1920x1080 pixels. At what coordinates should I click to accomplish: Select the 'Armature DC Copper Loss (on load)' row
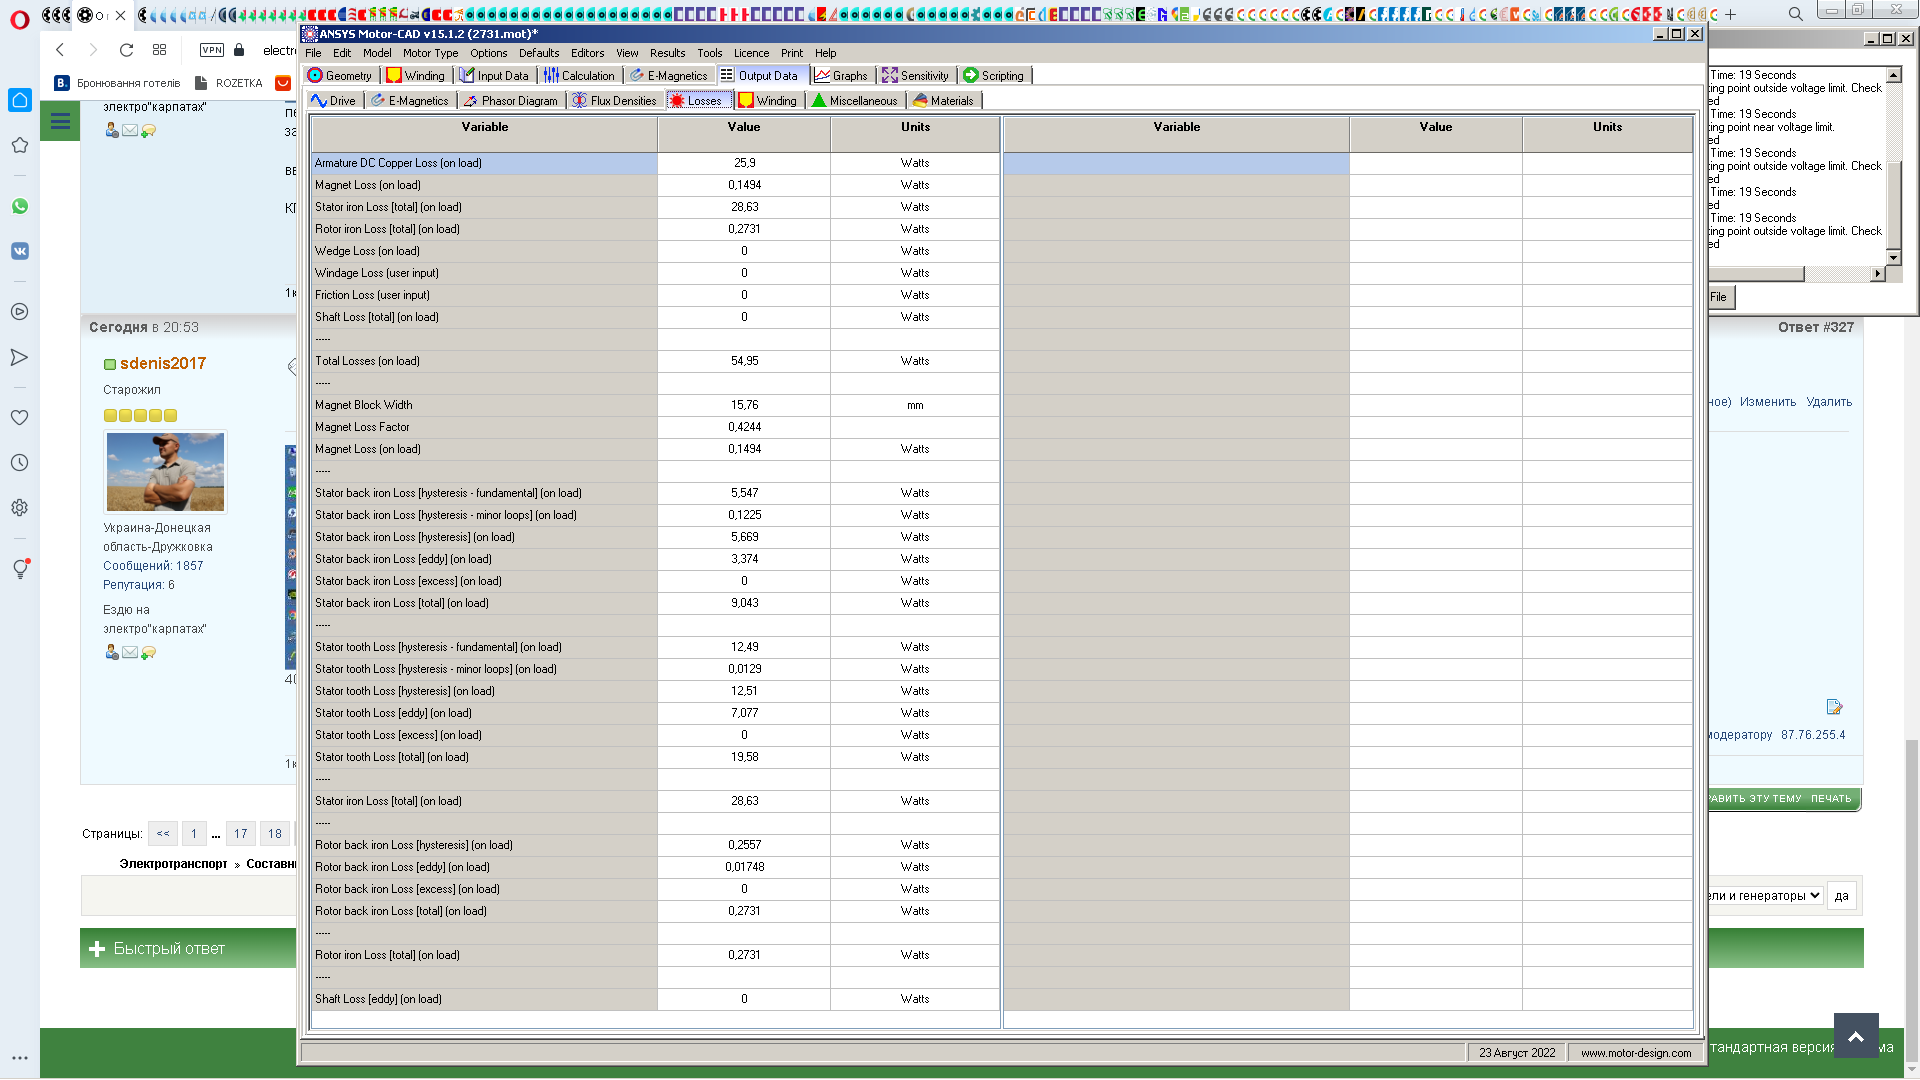(x=655, y=163)
